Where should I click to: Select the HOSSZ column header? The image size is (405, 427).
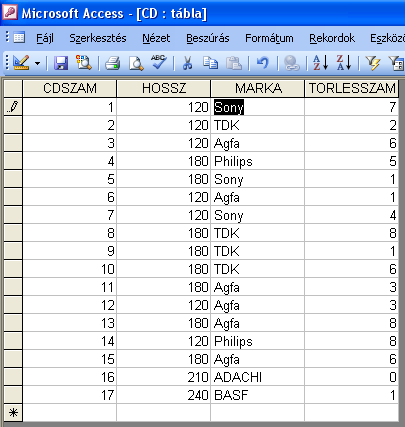pyautogui.click(x=164, y=88)
